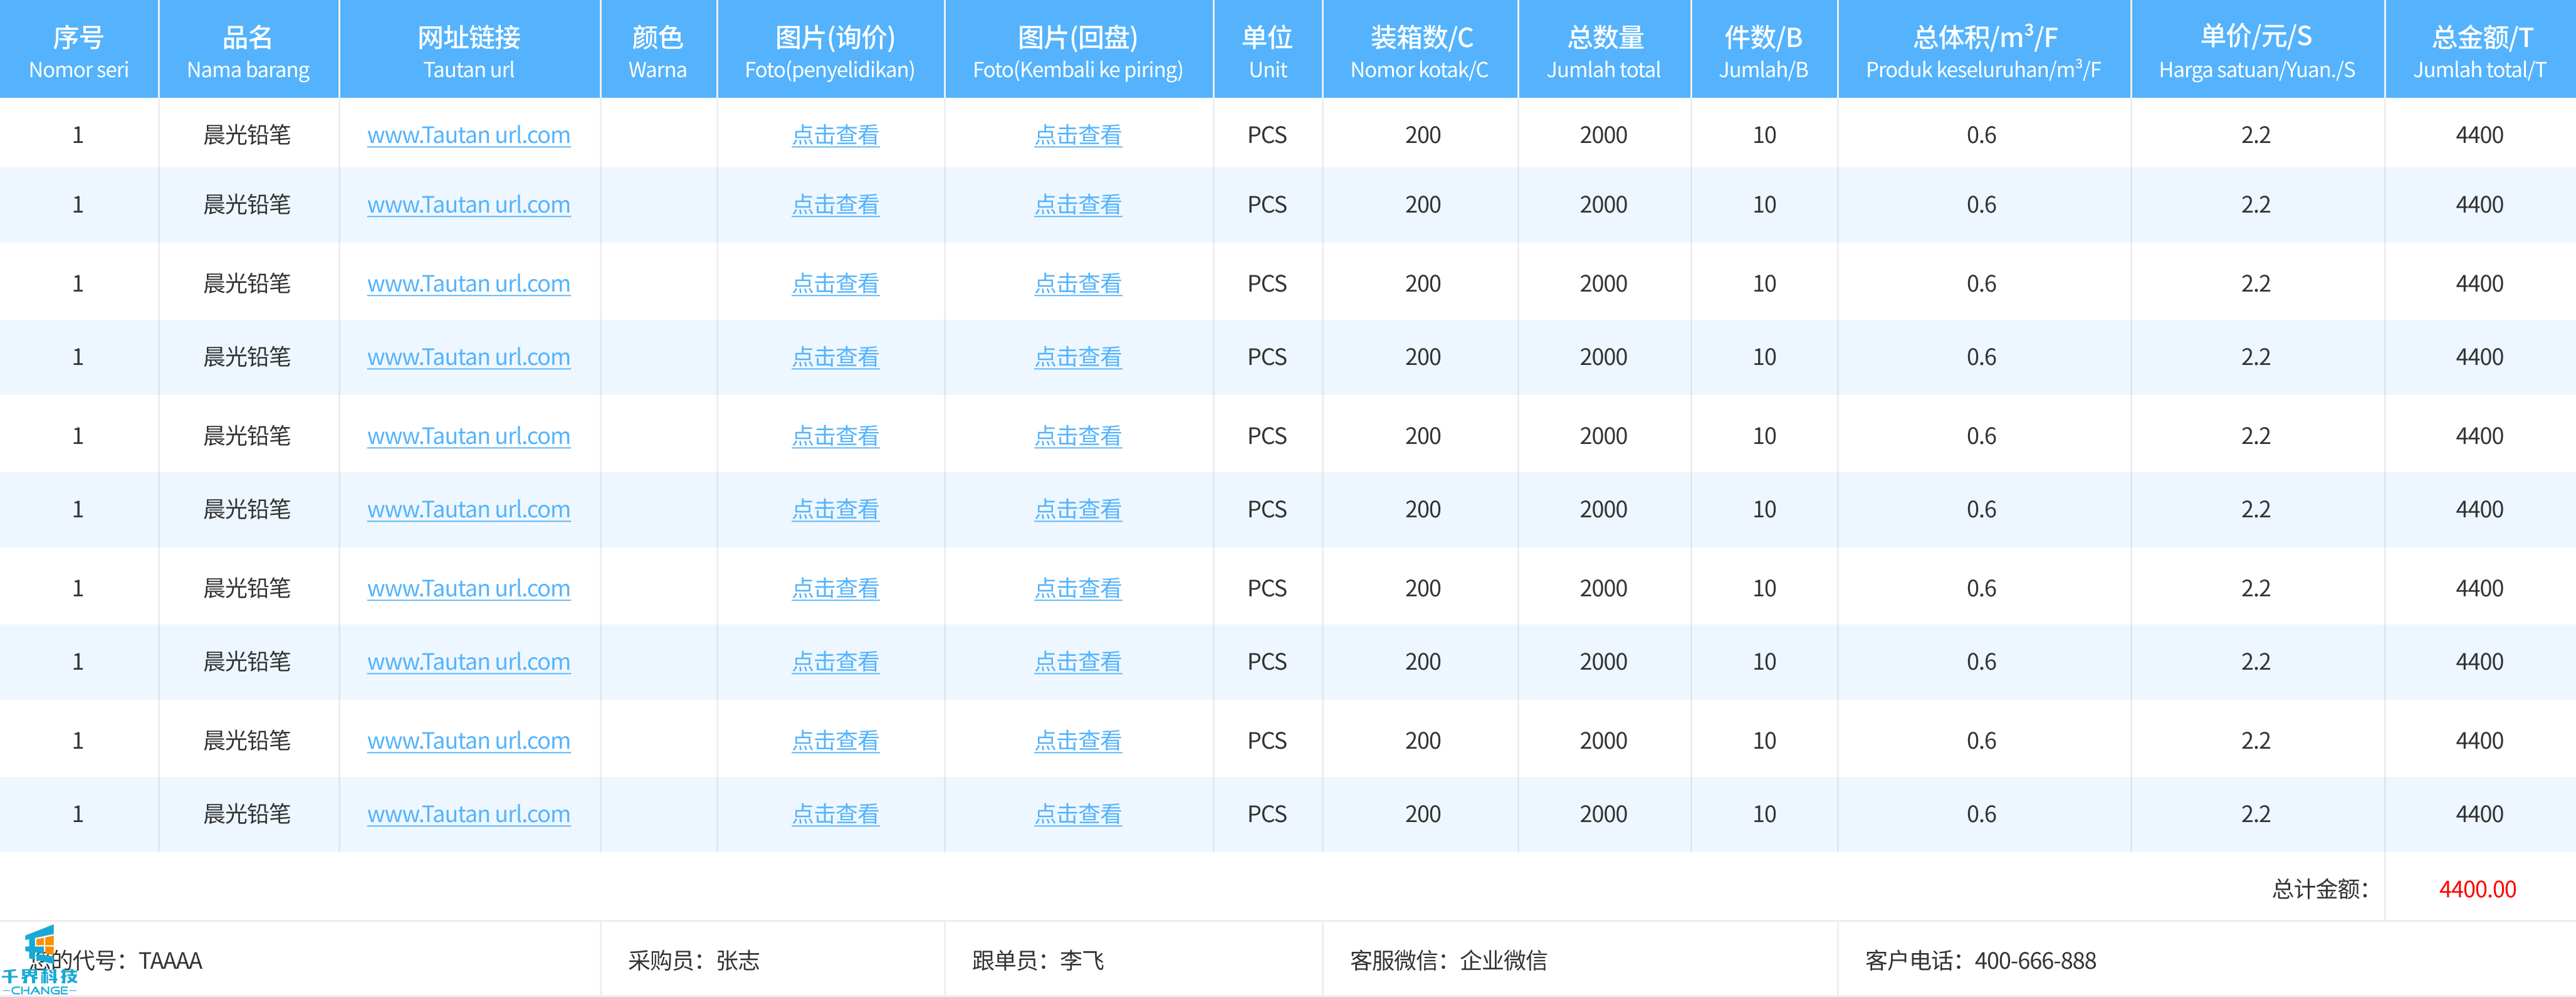The width and height of the screenshot is (2576, 997).
Task: Click the 跟单员：李飞 footer cell
Action: (1037, 961)
